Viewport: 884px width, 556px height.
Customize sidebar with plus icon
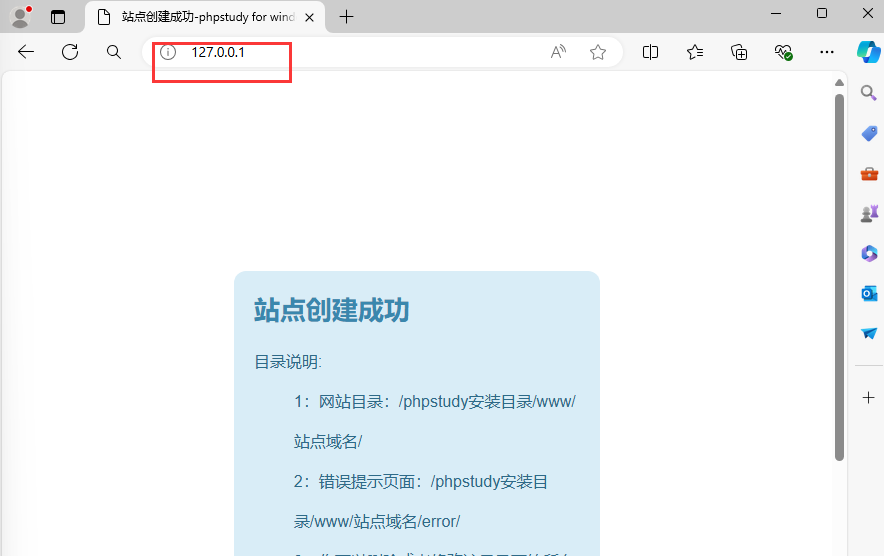click(869, 398)
